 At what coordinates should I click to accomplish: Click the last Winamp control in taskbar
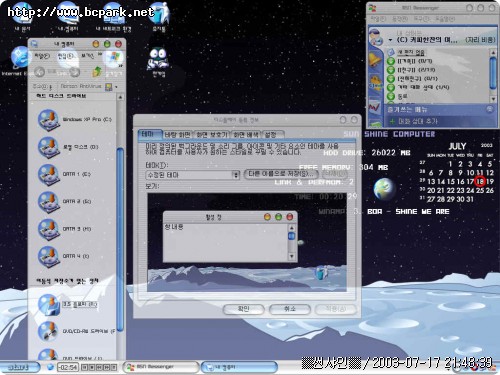coord(114,367)
